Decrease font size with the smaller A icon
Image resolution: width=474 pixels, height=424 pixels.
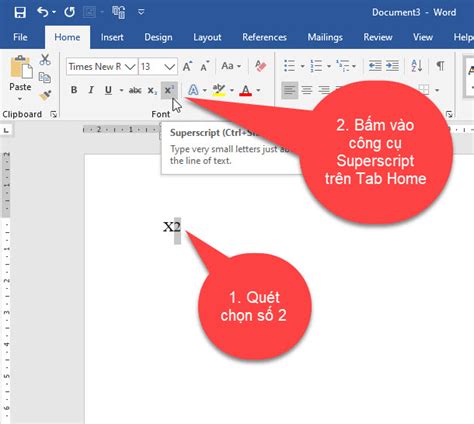click(x=205, y=66)
